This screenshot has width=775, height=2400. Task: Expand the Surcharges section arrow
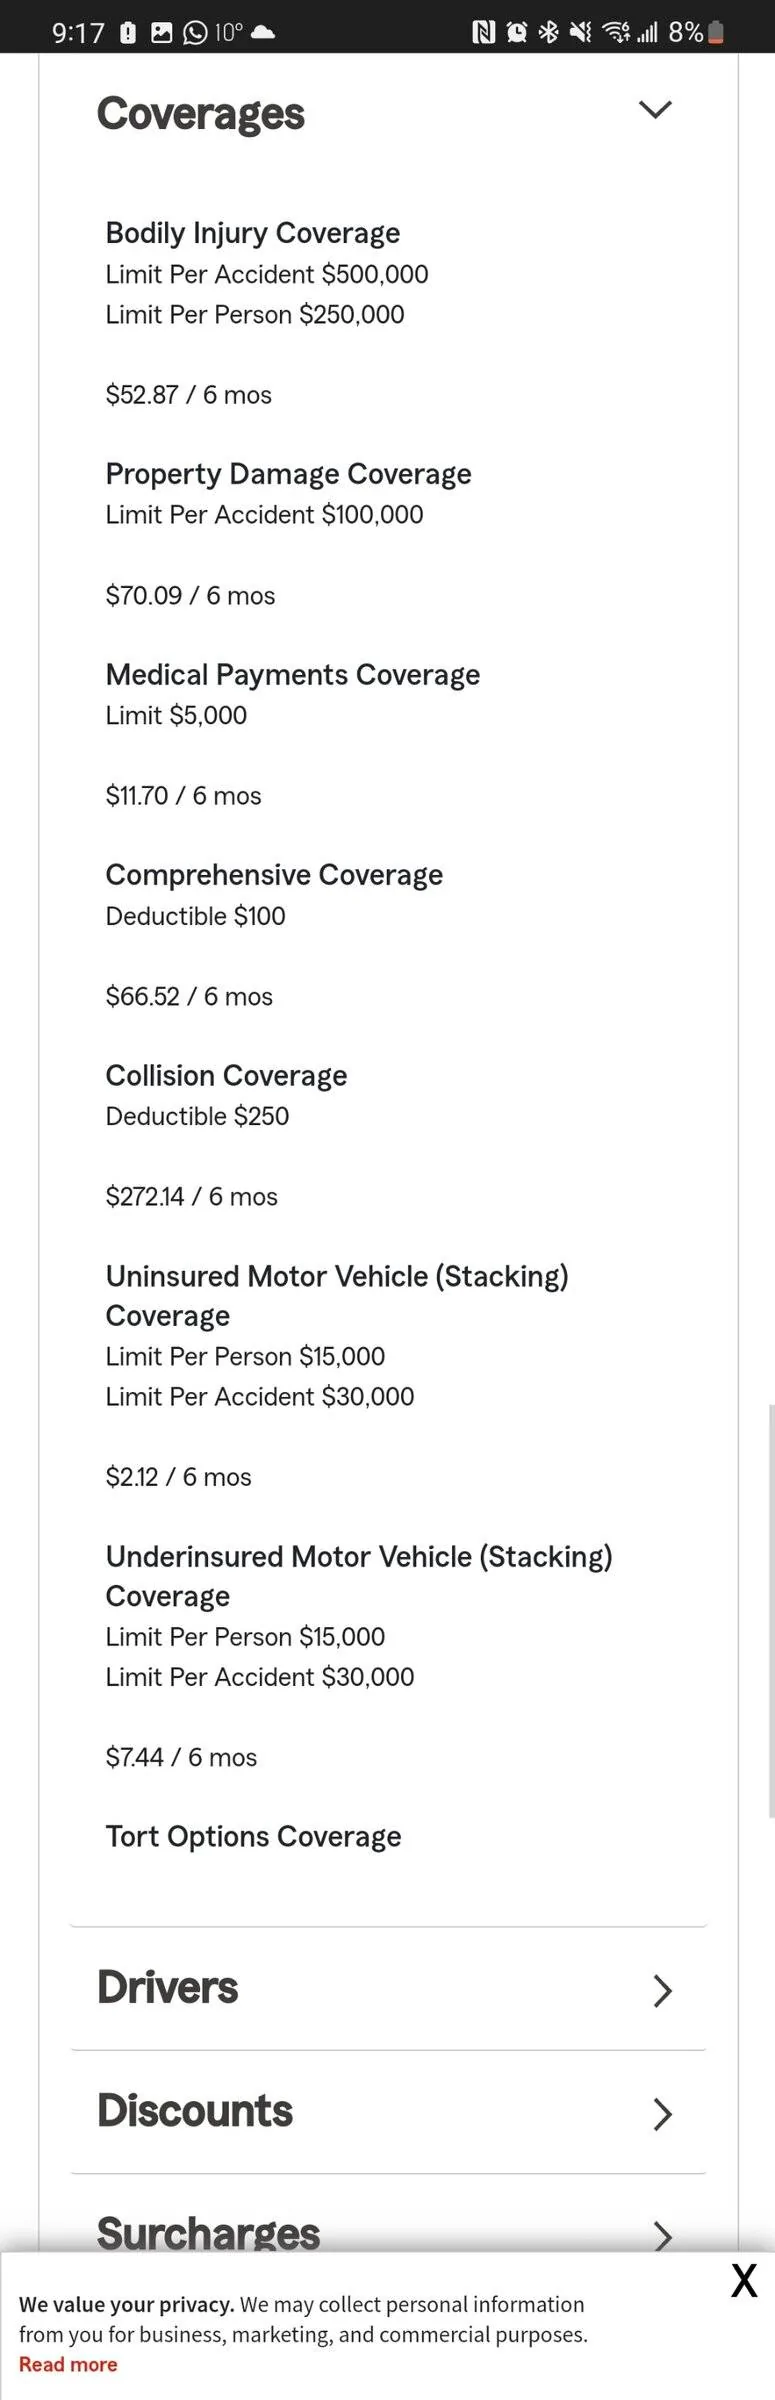point(662,2236)
